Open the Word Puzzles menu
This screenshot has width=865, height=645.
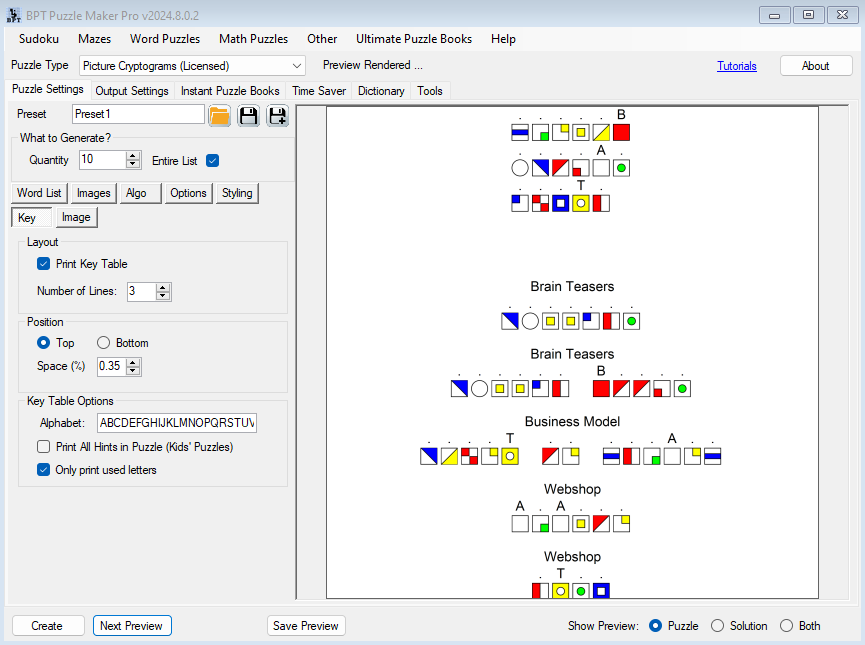click(x=164, y=39)
